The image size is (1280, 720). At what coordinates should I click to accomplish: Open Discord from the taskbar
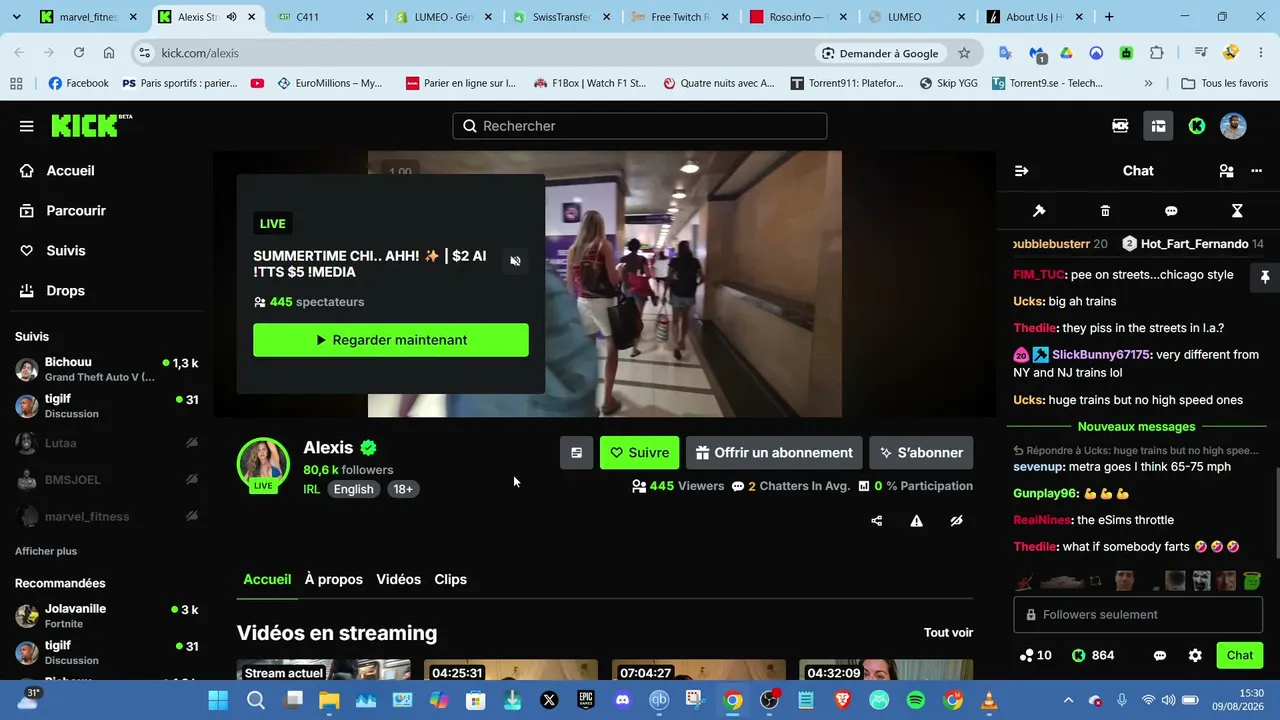click(623, 700)
